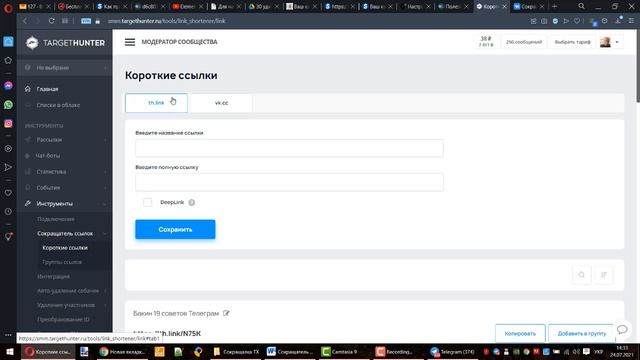The image size is (640, 360).
Task: Open Сокращалка ТХ folder in taskbar
Action: (x=237, y=351)
